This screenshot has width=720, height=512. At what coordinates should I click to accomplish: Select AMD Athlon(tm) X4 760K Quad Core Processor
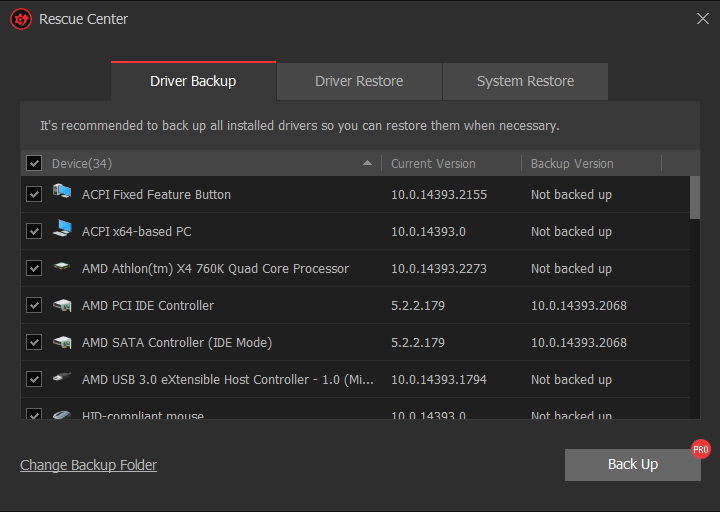215,269
